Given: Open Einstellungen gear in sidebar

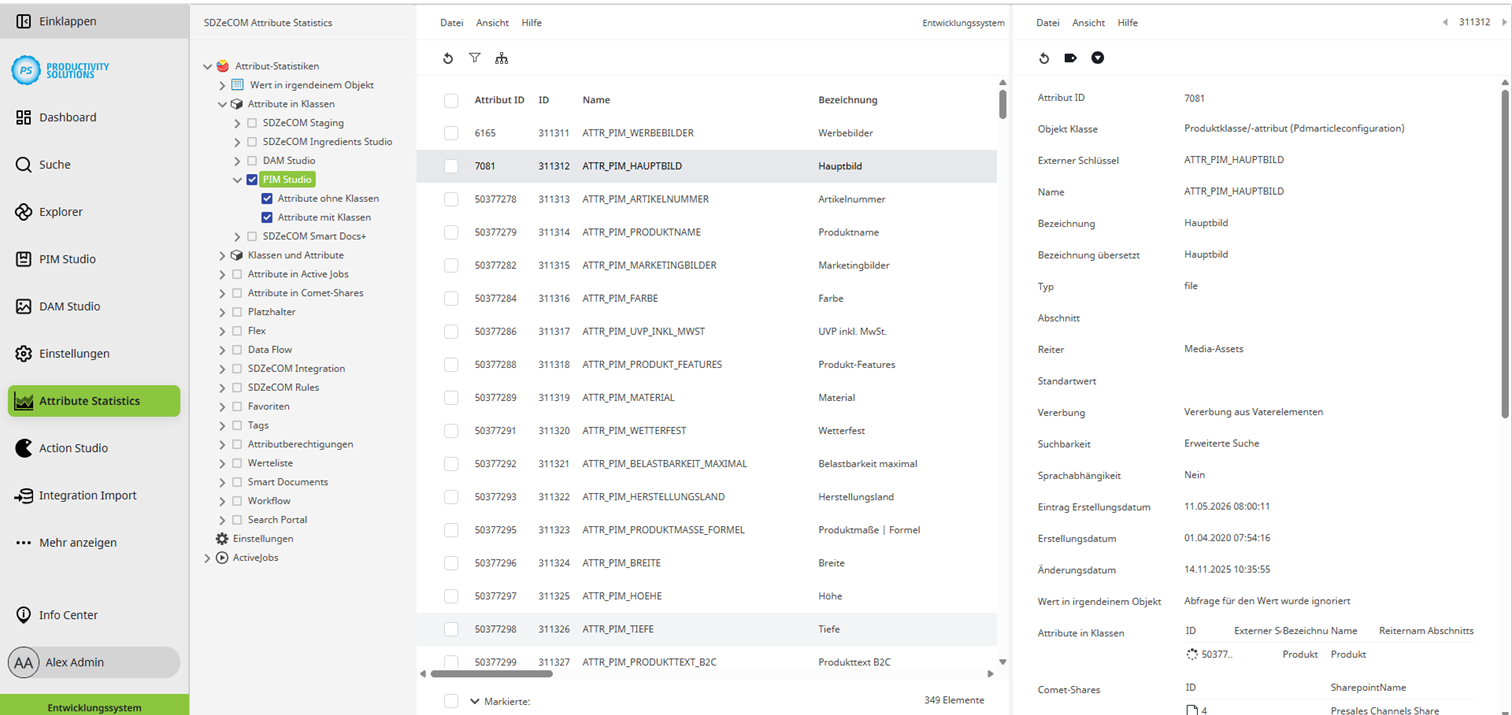Looking at the screenshot, I should pyautogui.click(x=24, y=354).
